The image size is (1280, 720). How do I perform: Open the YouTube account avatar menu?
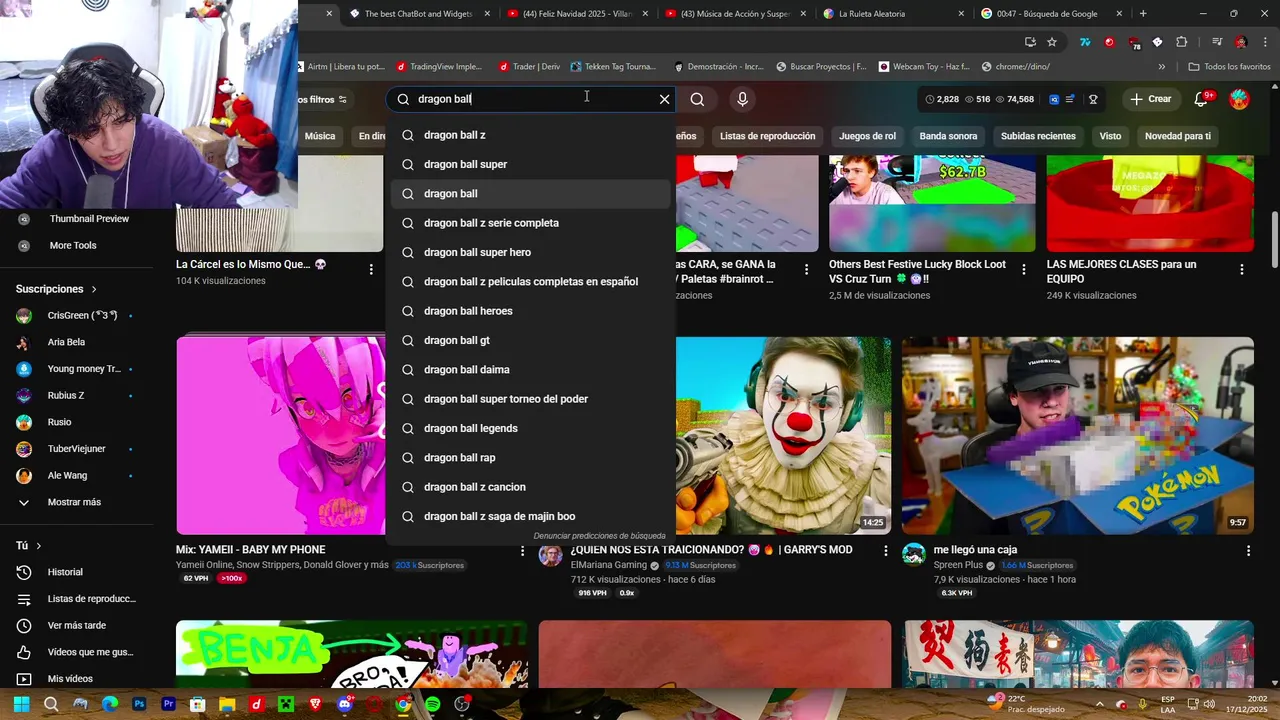(x=1239, y=99)
